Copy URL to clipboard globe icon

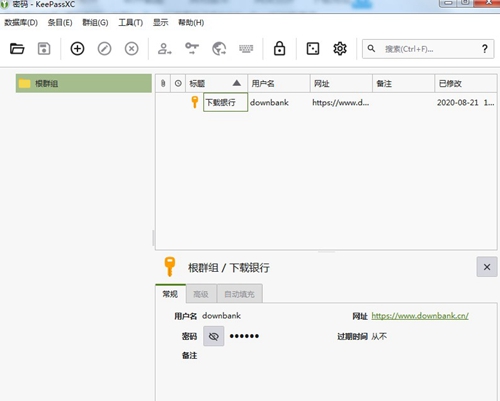[x=219, y=49]
